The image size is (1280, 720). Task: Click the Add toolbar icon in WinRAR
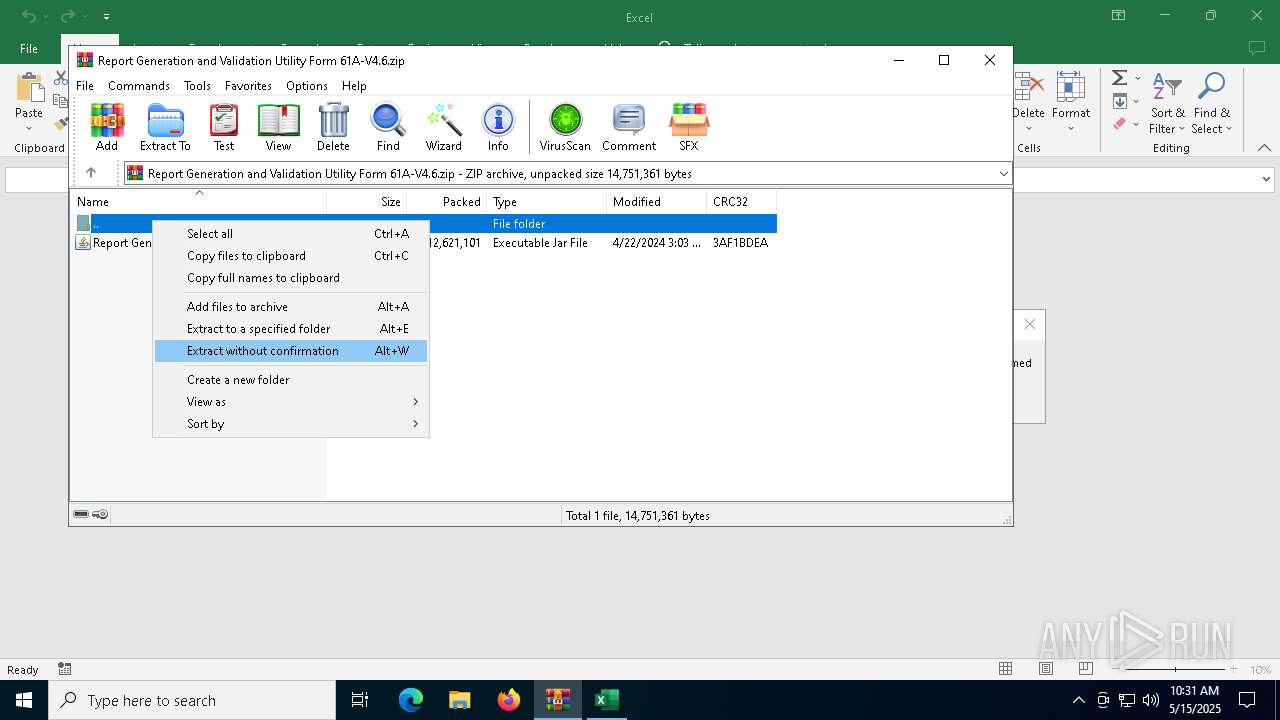[x=107, y=127]
